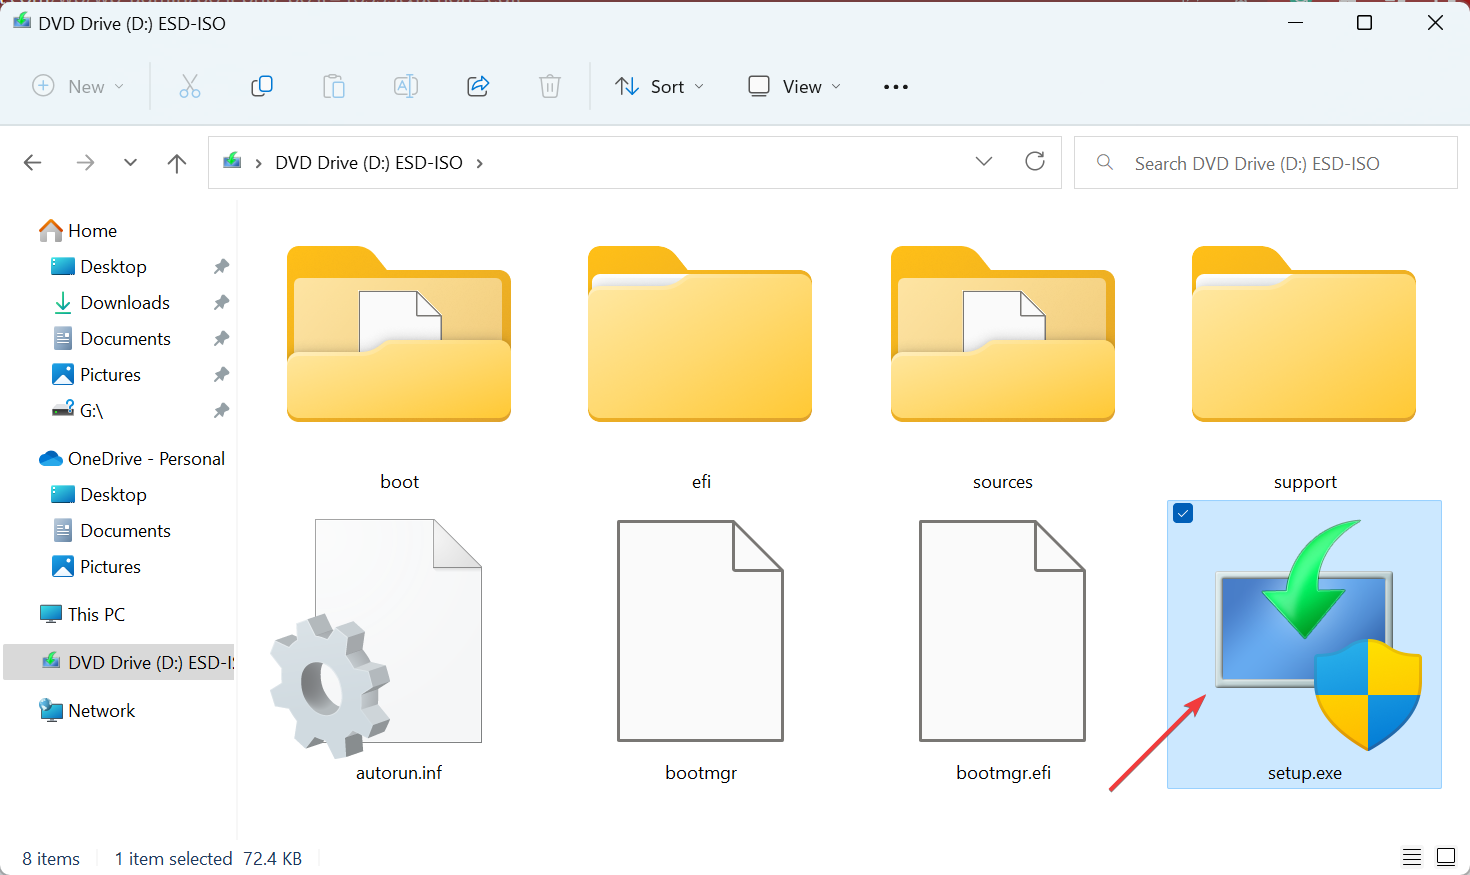Click the Delete trash icon

(550, 87)
